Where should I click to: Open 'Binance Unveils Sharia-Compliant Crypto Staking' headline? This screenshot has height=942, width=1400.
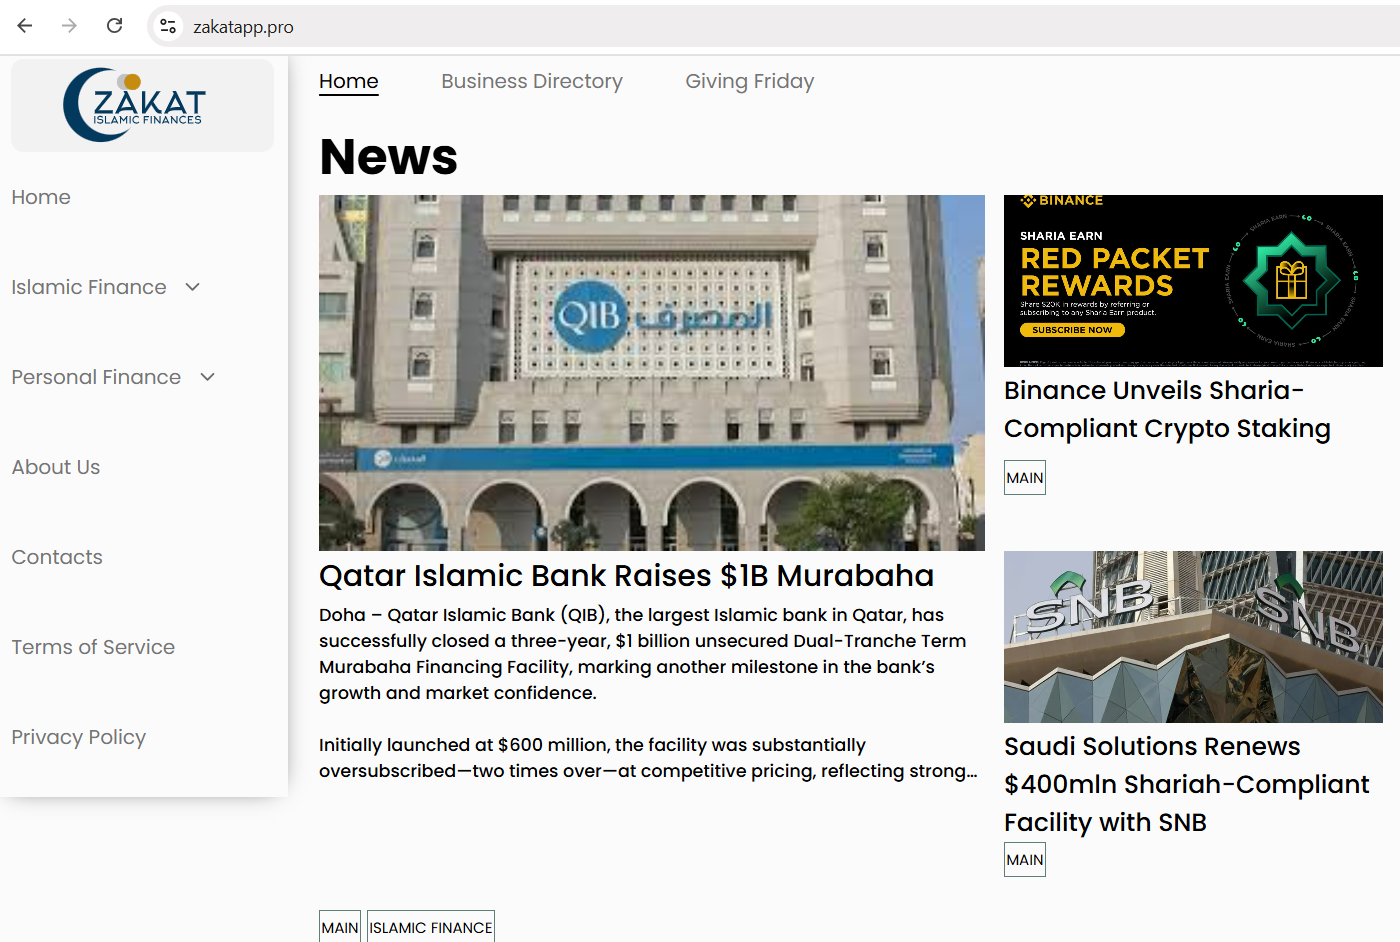click(1167, 409)
